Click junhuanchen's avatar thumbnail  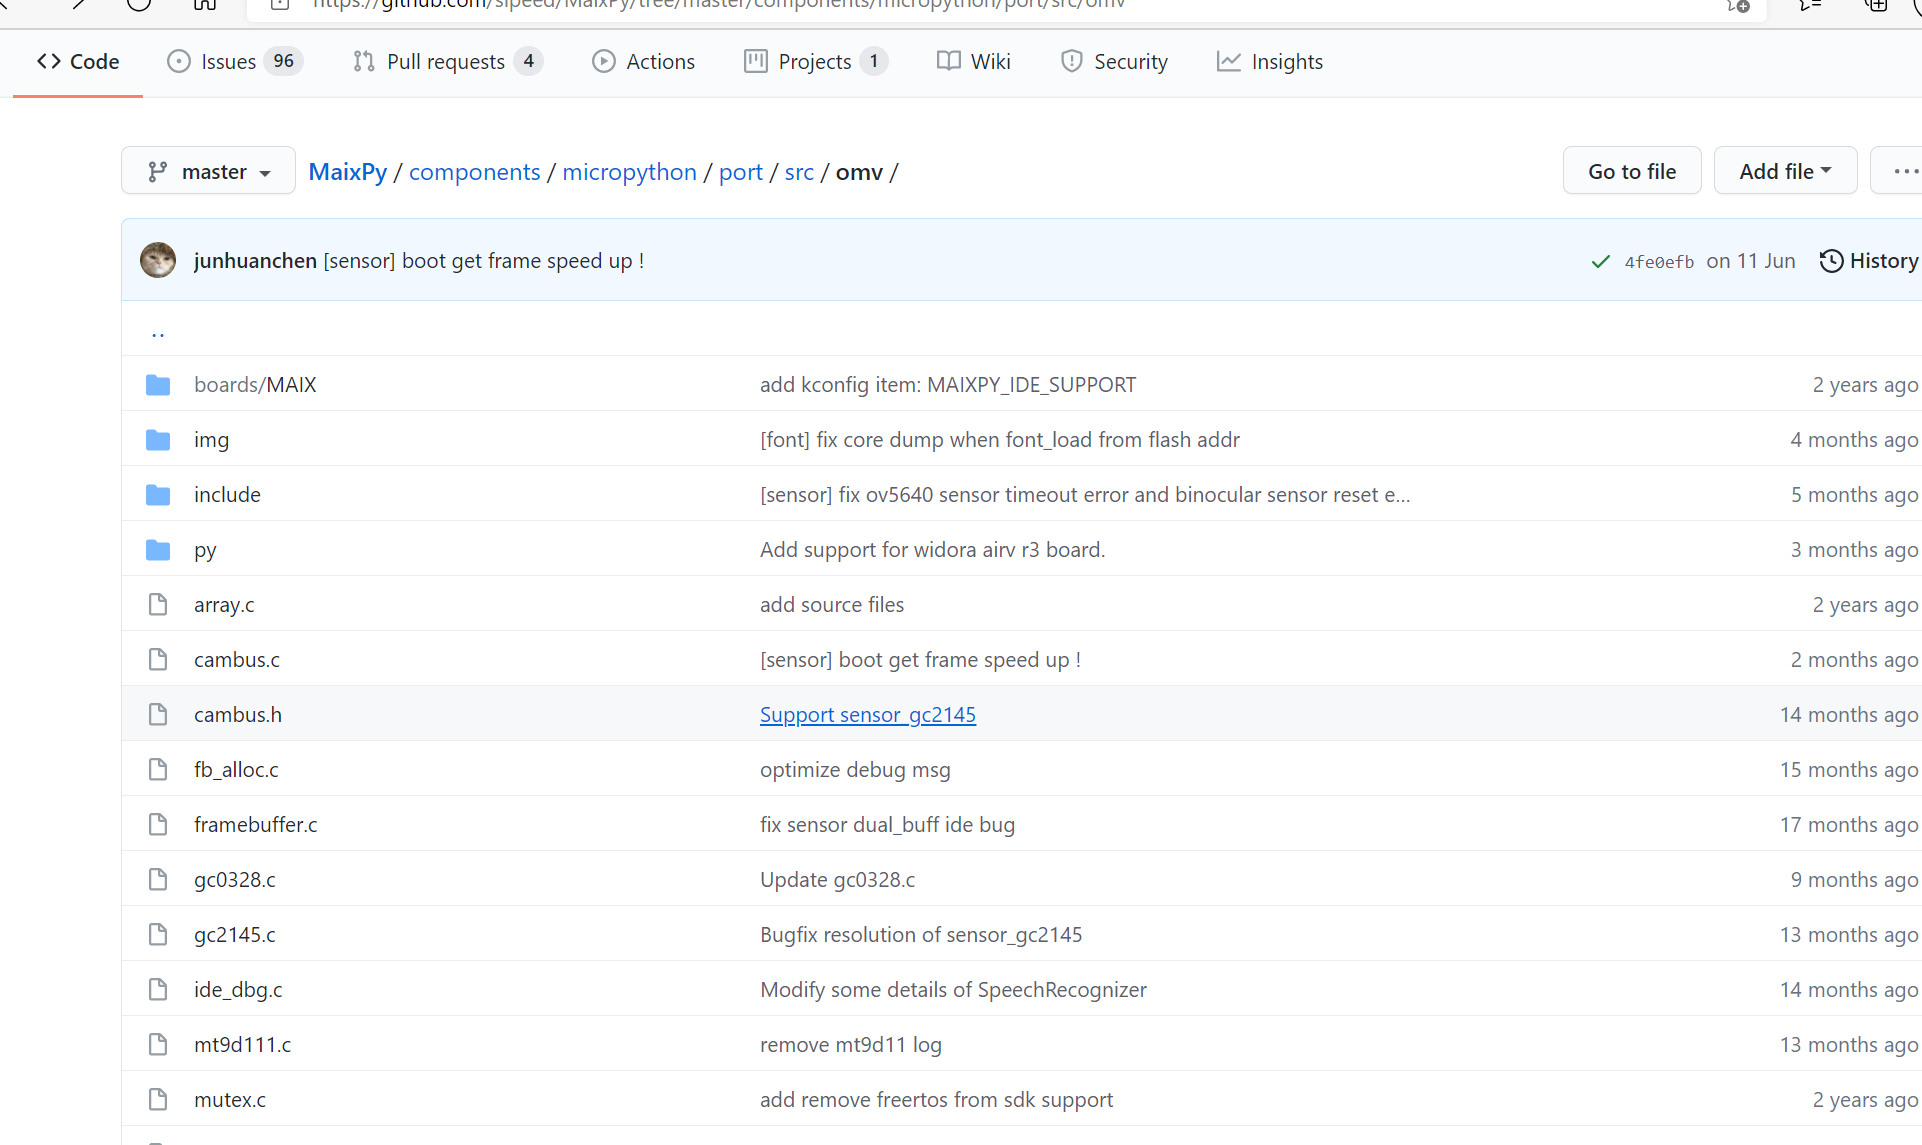(158, 261)
